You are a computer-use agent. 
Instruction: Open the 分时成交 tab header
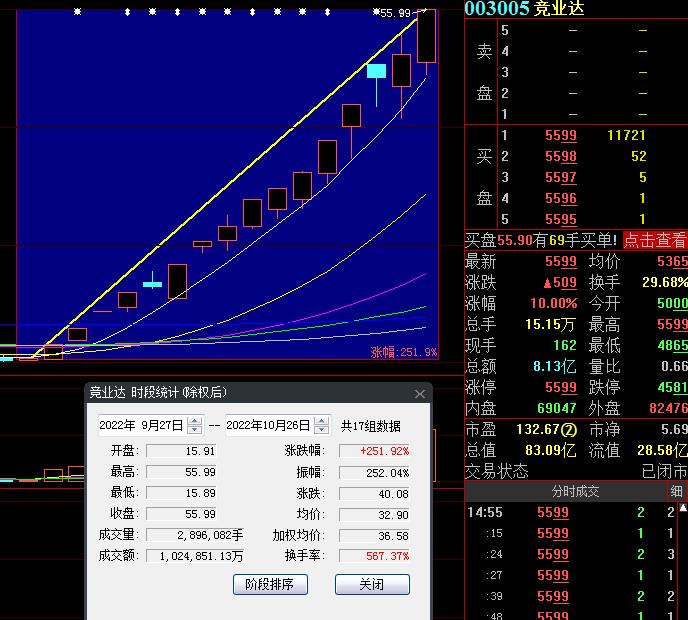tap(575, 492)
